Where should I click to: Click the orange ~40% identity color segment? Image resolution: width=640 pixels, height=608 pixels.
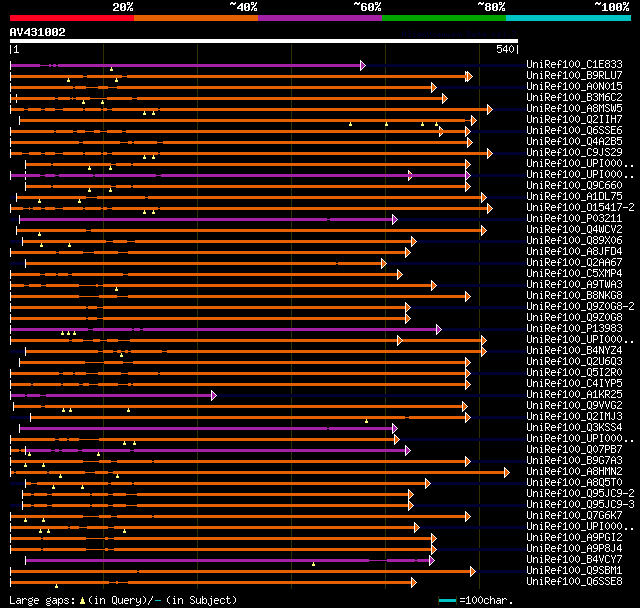[196, 18]
